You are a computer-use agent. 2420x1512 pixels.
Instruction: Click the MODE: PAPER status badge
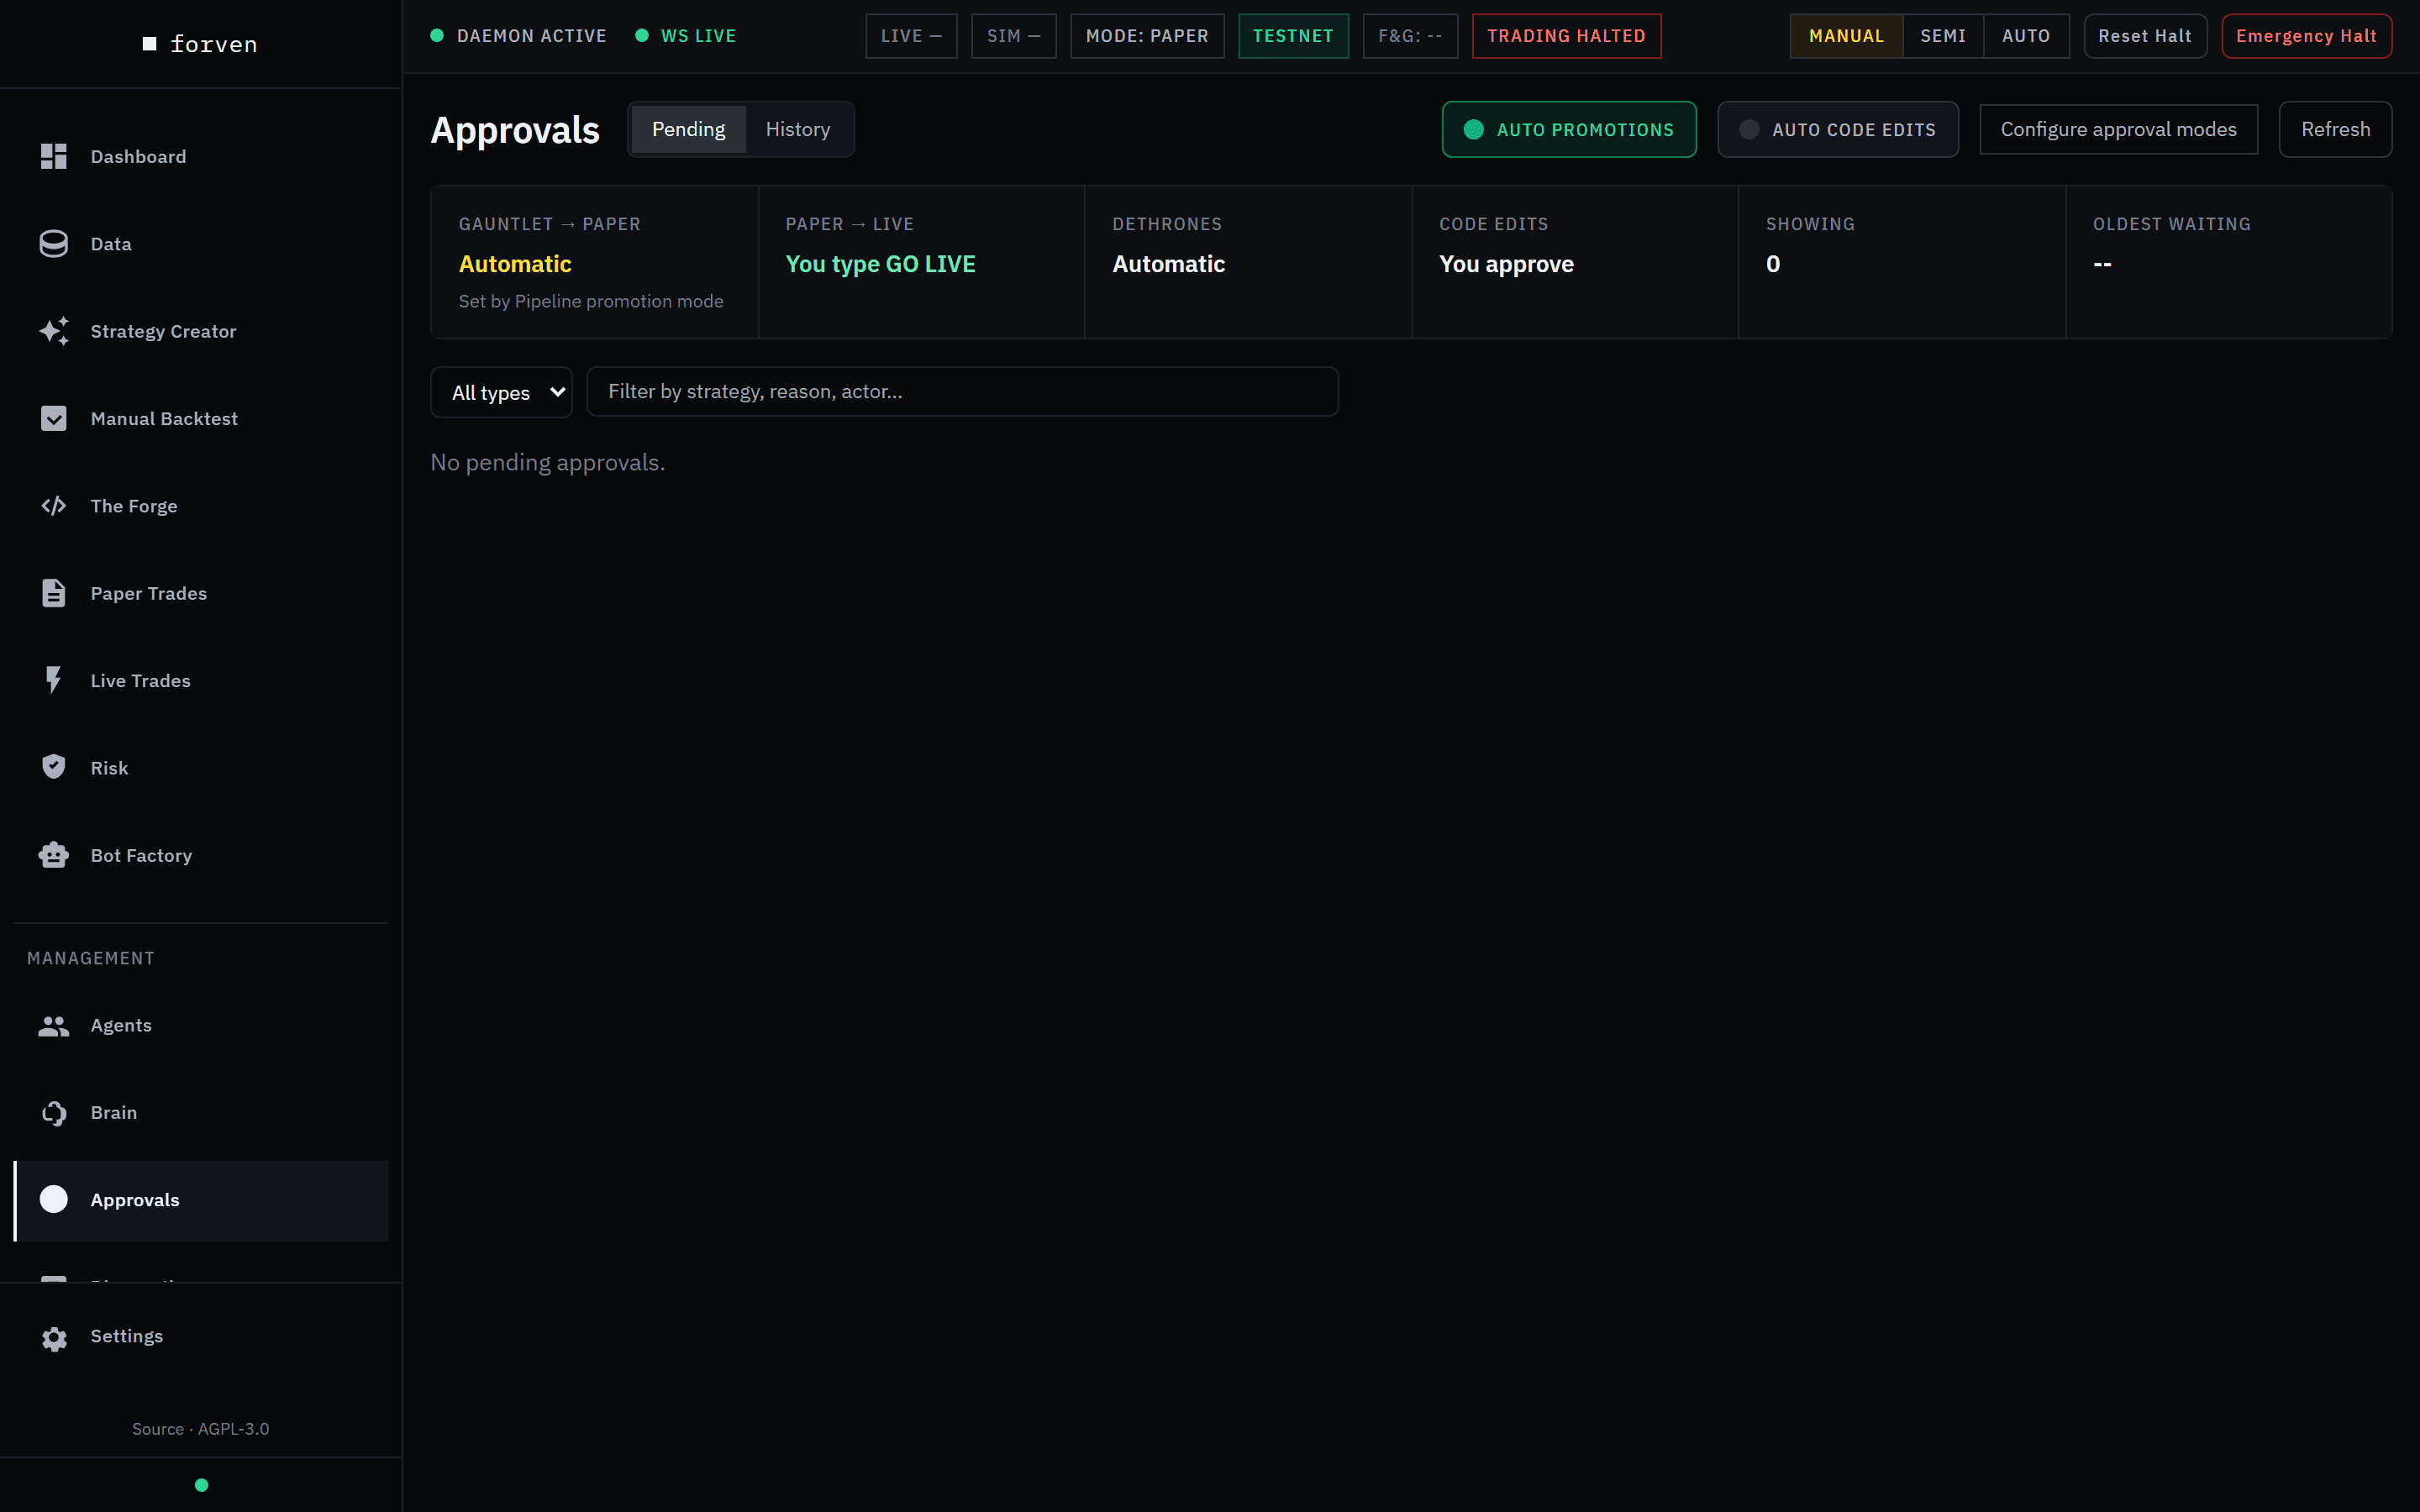[1147, 36]
